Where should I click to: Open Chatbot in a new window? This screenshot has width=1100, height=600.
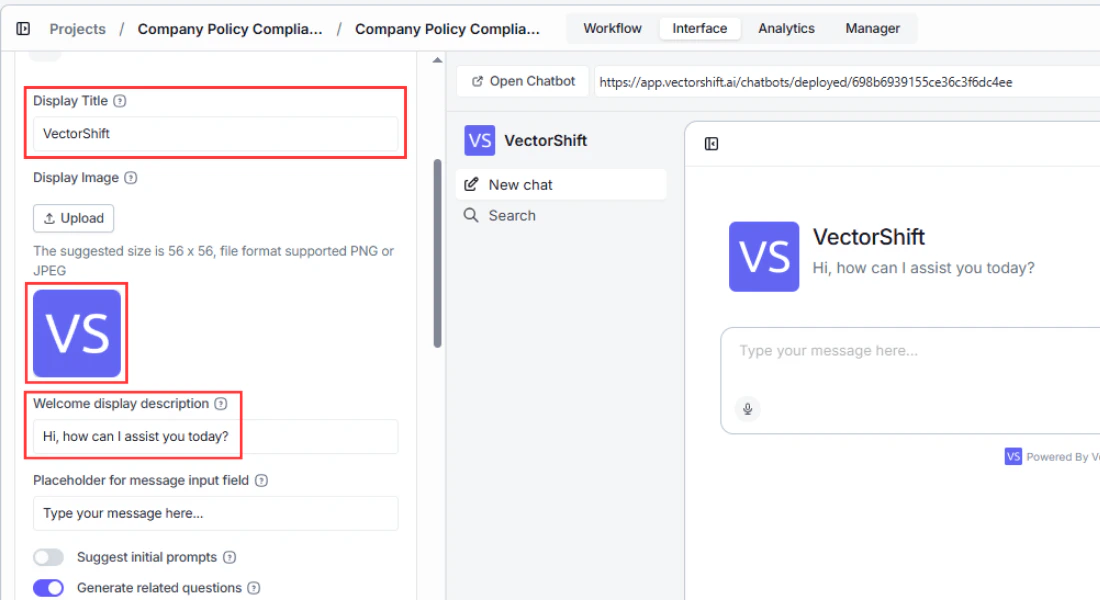point(523,81)
